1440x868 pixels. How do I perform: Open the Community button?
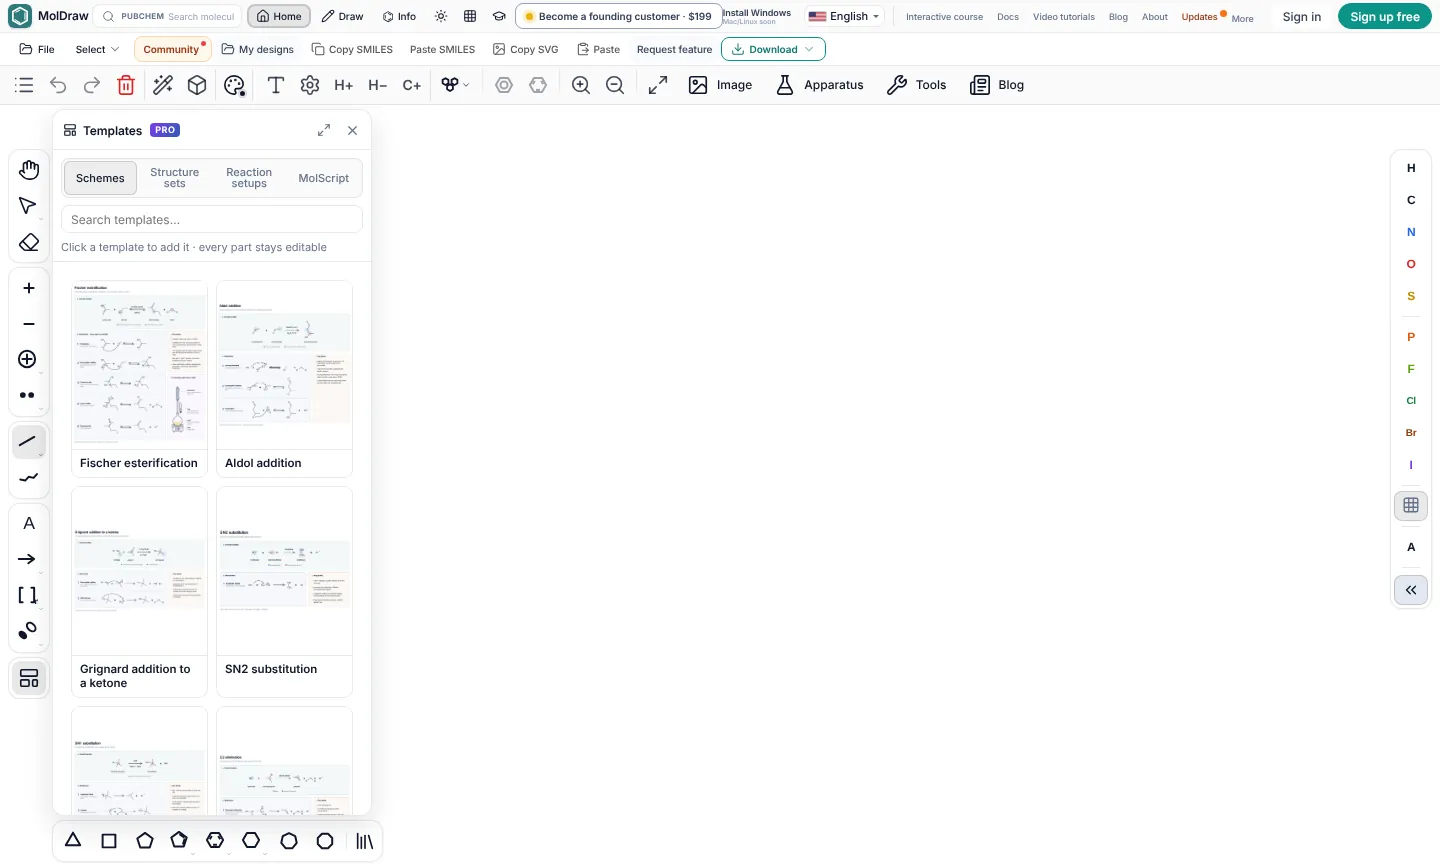point(172,49)
